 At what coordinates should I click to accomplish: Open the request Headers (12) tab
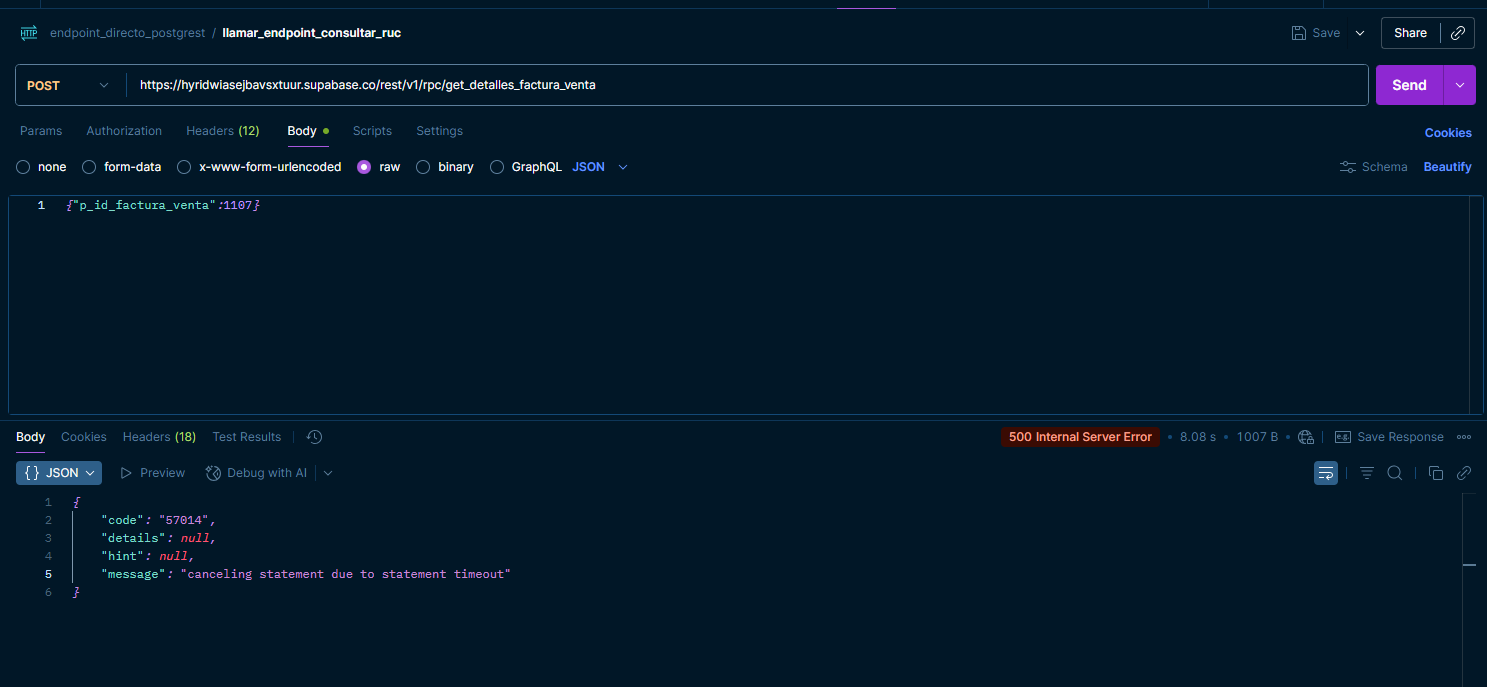(223, 131)
